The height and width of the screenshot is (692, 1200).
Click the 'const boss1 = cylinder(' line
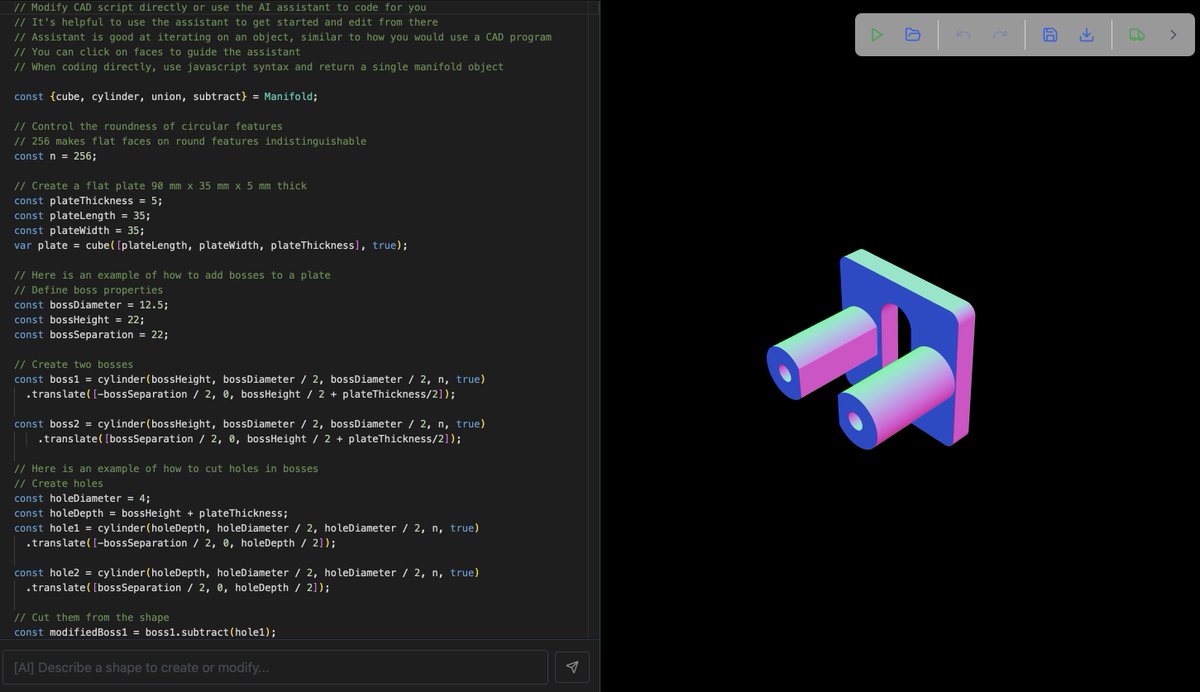point(249,380)
